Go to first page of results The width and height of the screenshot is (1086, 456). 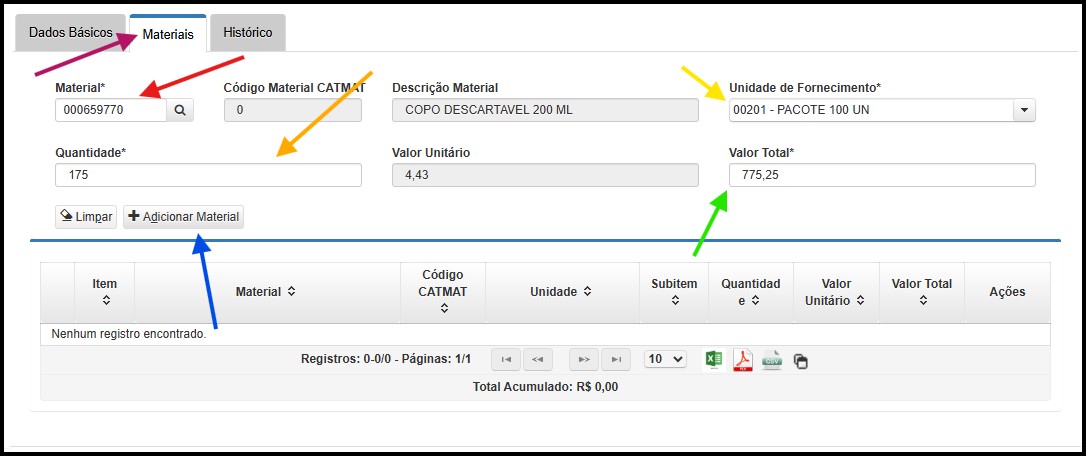click(506, 359)
